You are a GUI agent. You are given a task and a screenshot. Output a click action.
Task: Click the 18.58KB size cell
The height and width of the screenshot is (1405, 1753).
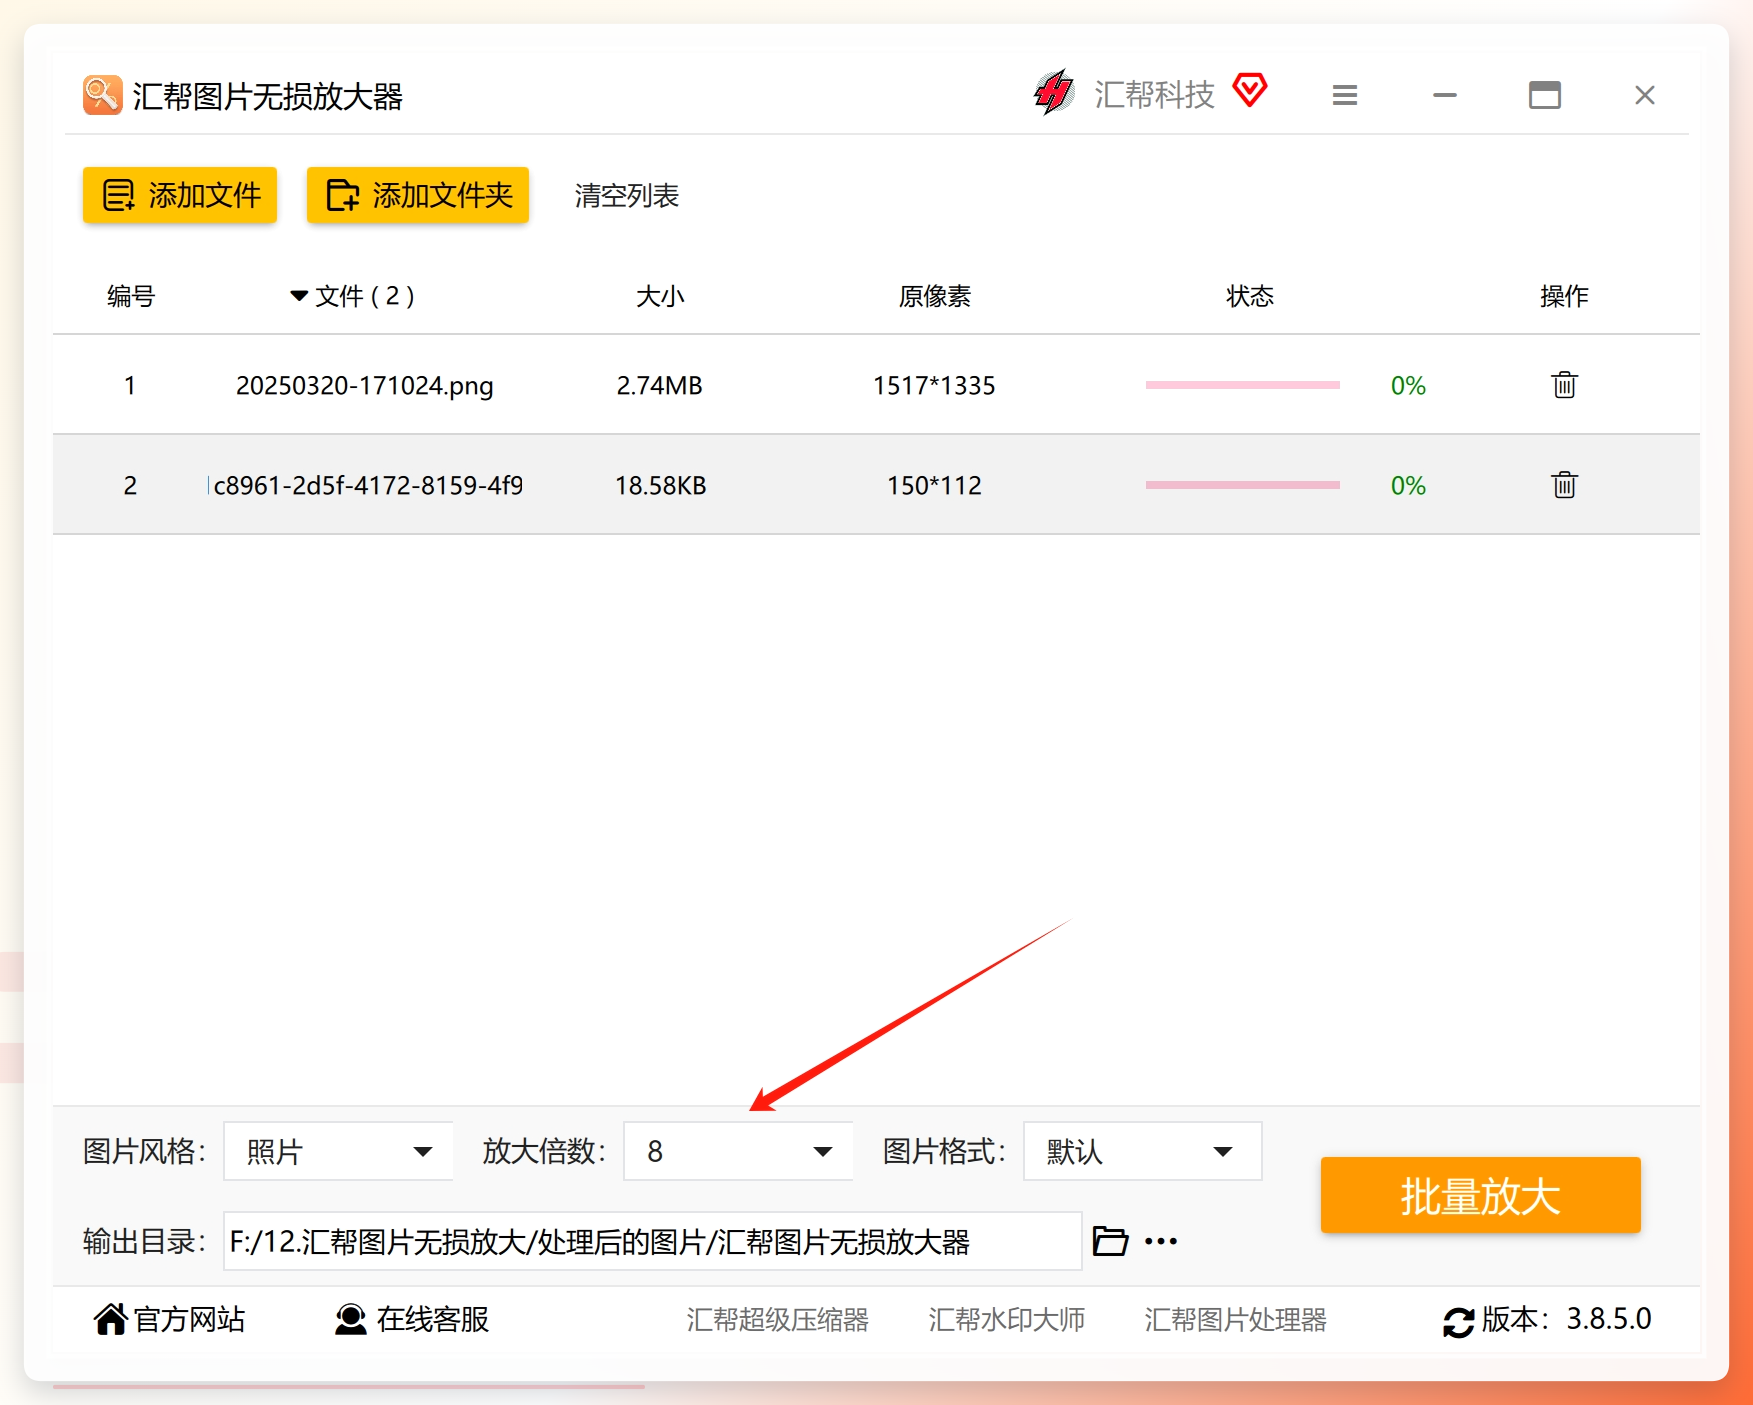(x=660, y=485)
